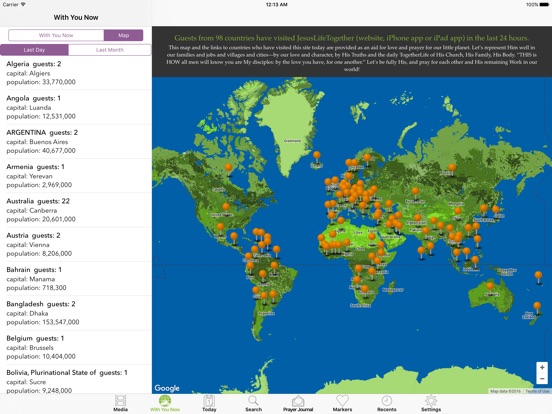Select the With You Now globe icon
The image size is (552, 414).
pyautogui.click(x=165, y=401)
